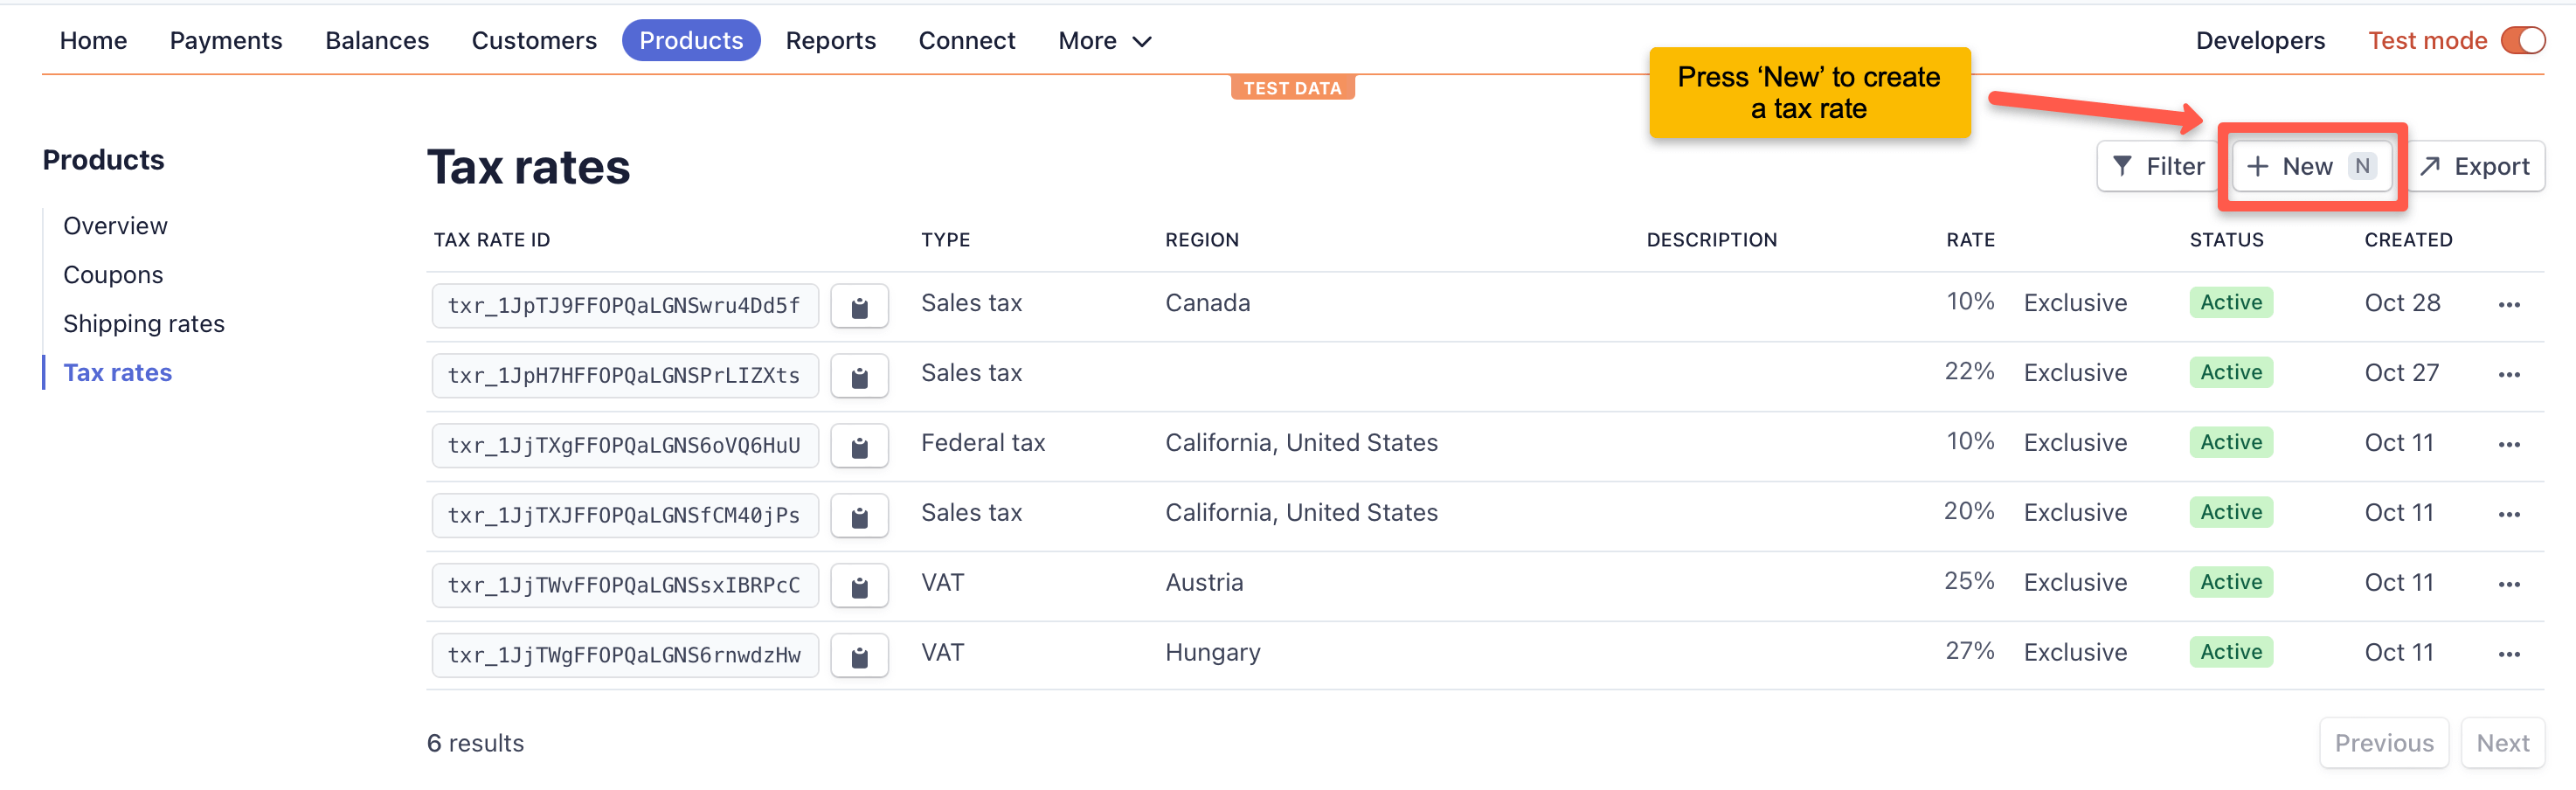Screen dimensions: 2576x790
Task: Click the Next pagination button
Action: pyautogui.click(x=2503, y=743)
